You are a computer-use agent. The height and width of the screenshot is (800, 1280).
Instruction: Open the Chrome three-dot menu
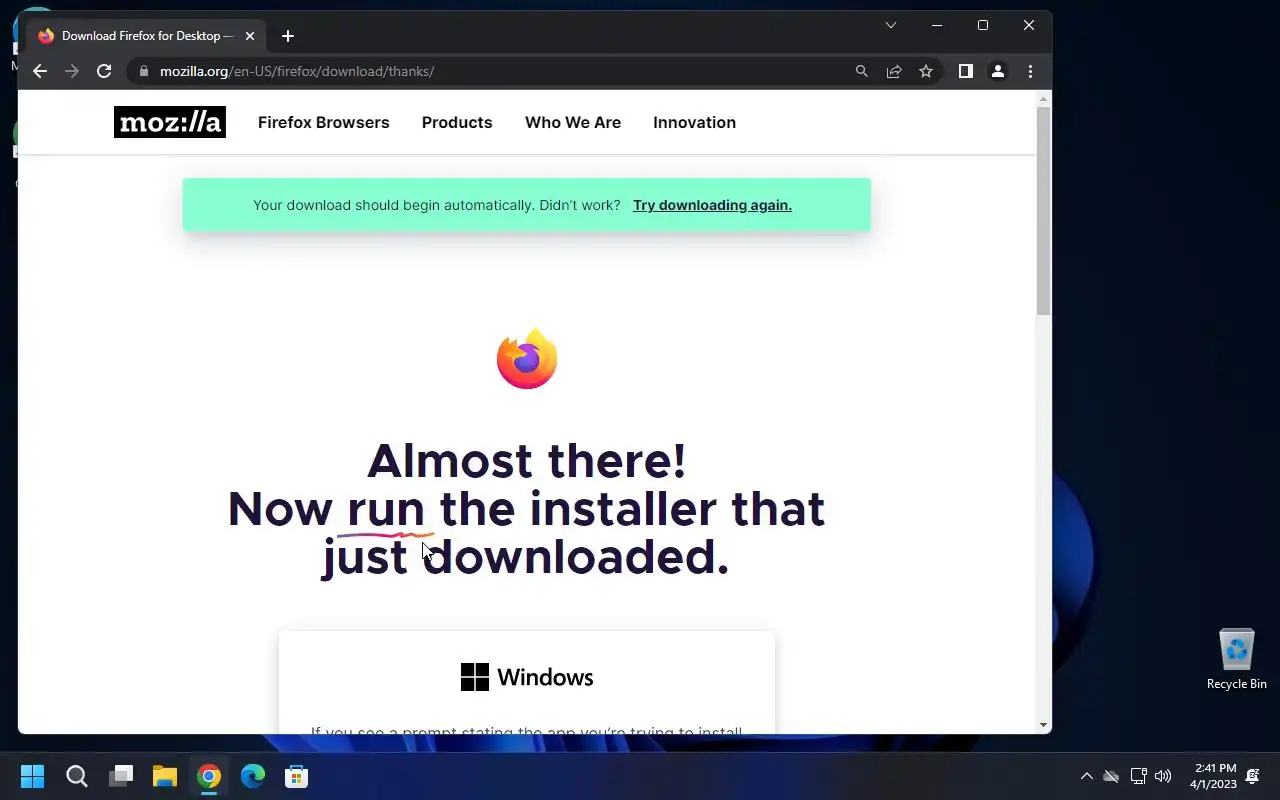coord(1030,71)
